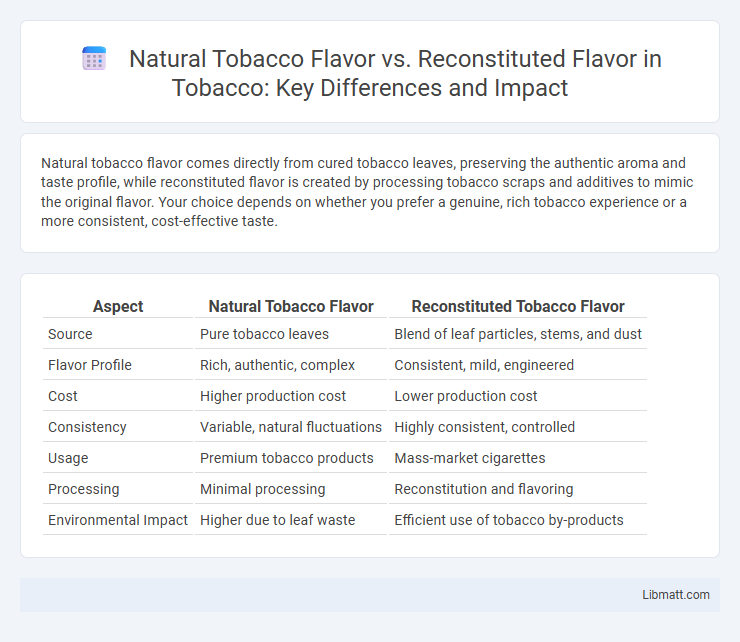Click the article title heading
Screen dimensions: 740x642
tap(395, 73)
